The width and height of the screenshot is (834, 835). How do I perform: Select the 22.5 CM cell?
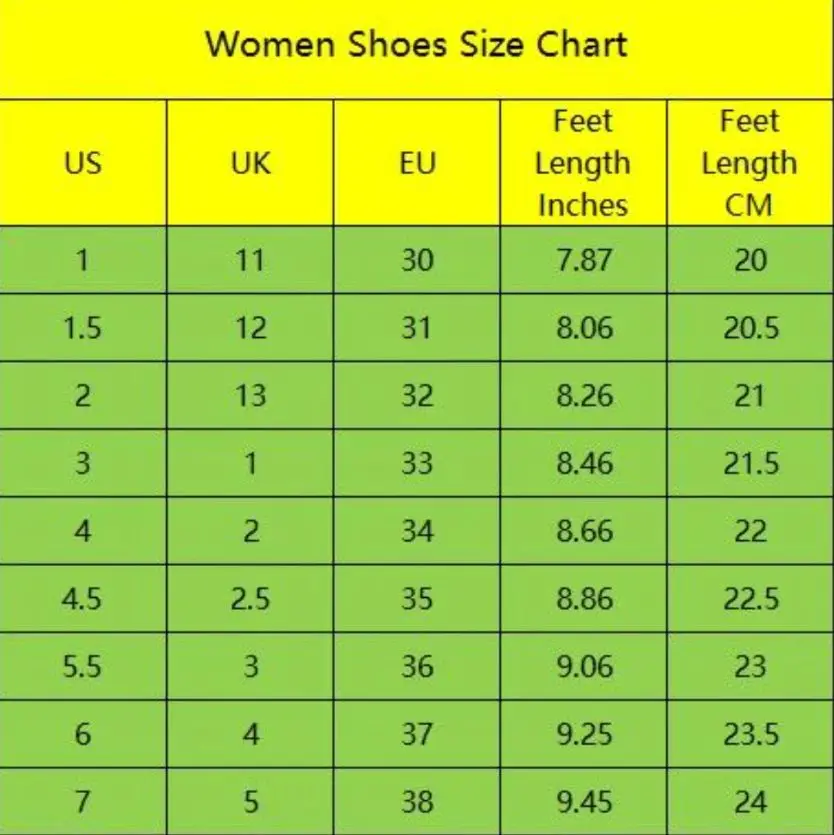tap(750, 599)
